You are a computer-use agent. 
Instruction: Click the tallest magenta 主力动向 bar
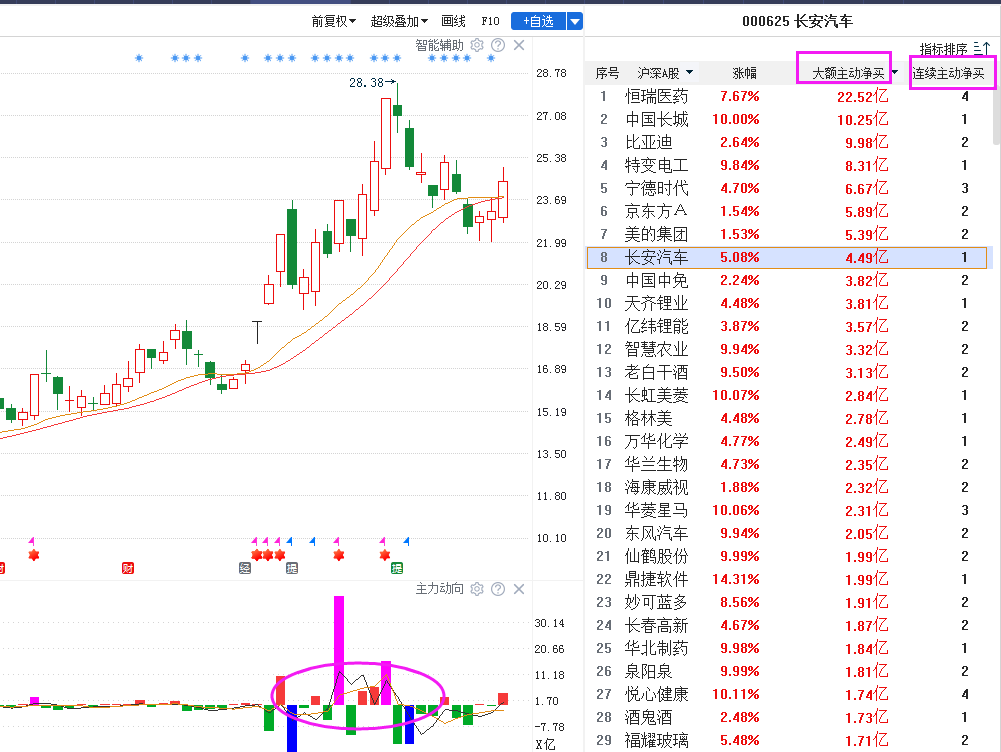[339, 650]
